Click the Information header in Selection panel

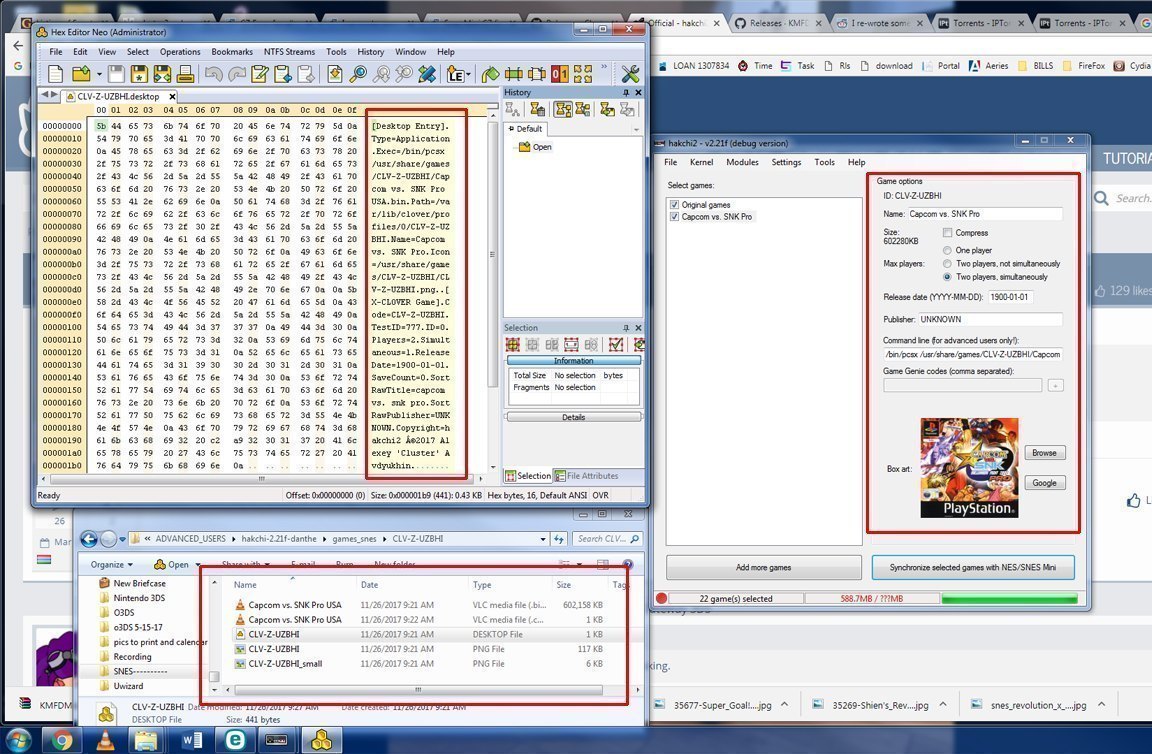click(573, 361)
